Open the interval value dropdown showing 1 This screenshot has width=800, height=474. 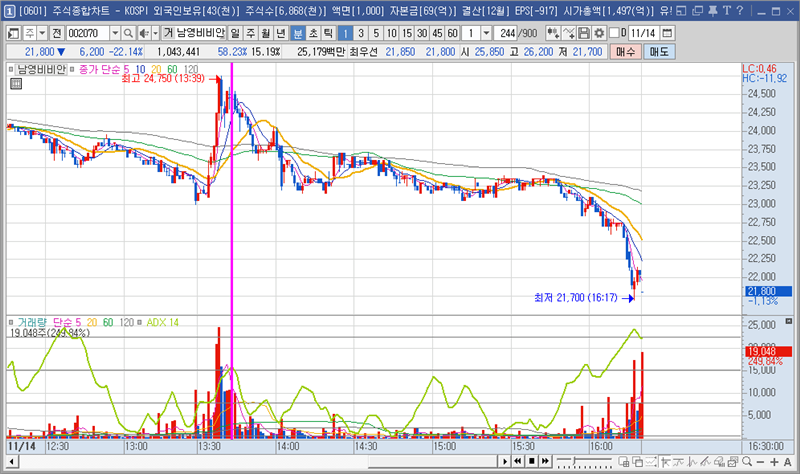click(487, 32)
